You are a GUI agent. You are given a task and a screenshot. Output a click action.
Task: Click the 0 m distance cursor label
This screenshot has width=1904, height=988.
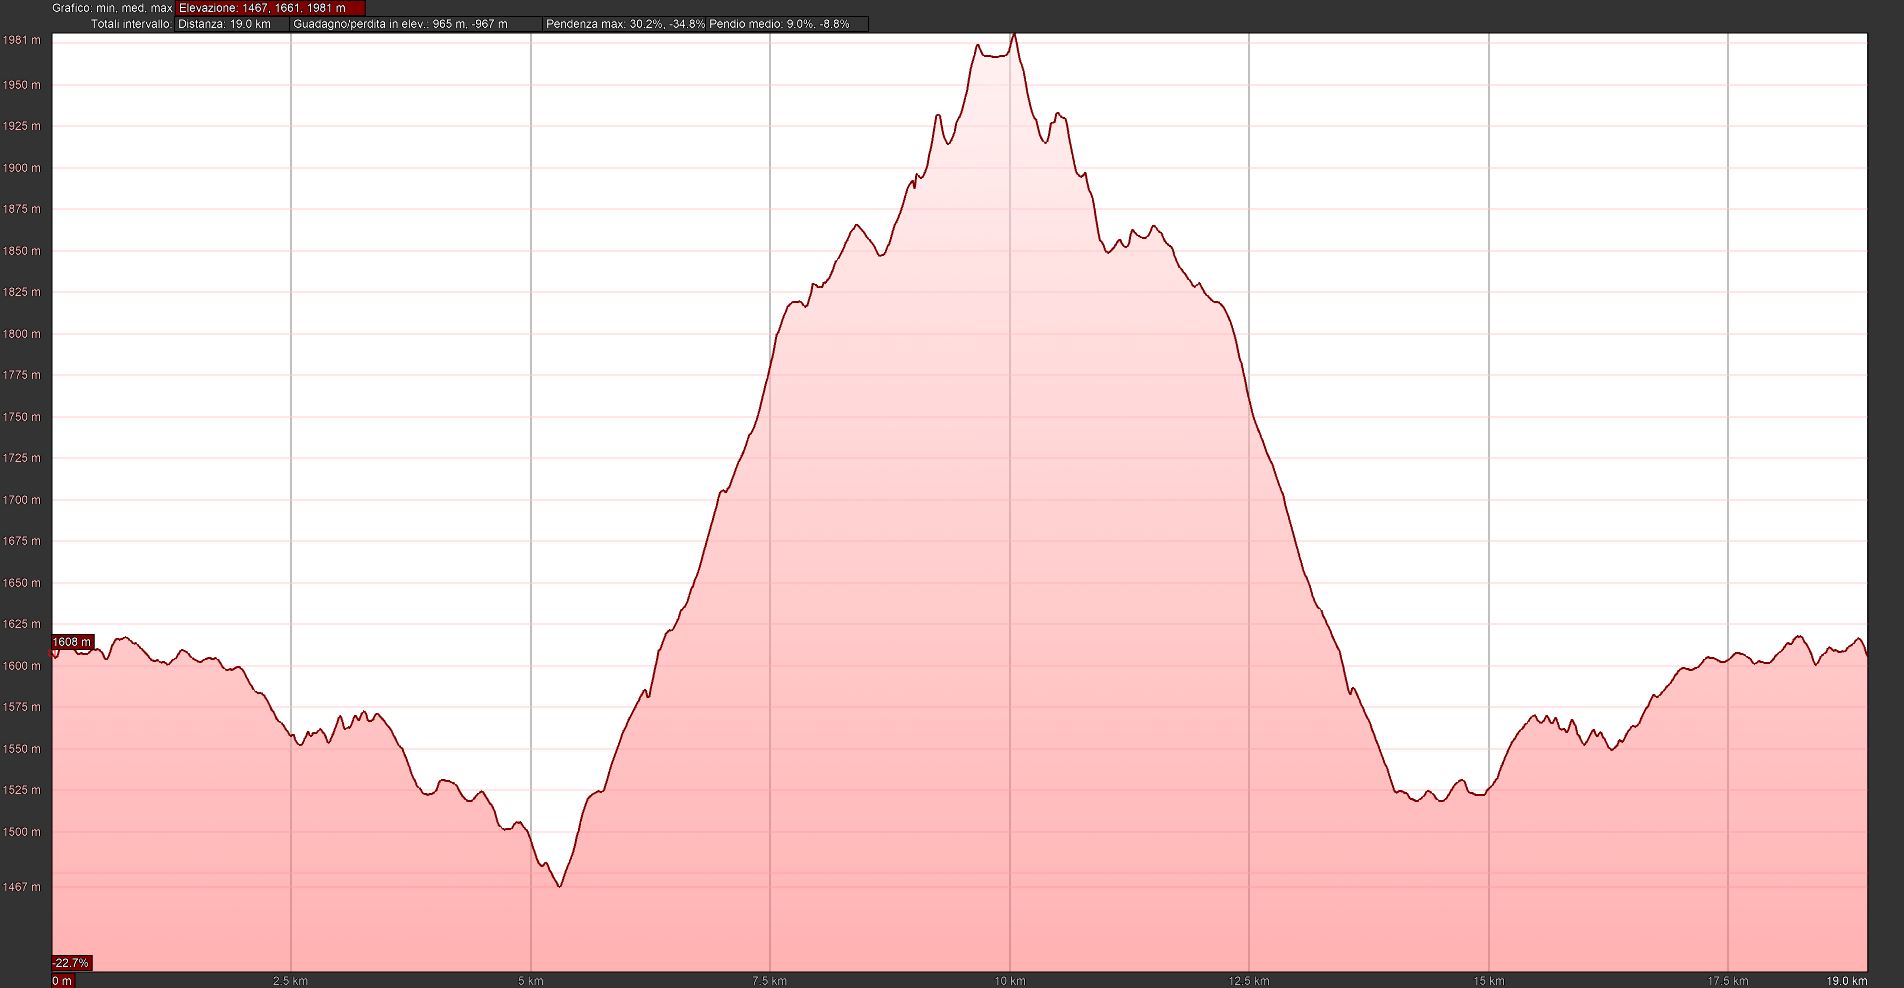[x=62, y=981]
